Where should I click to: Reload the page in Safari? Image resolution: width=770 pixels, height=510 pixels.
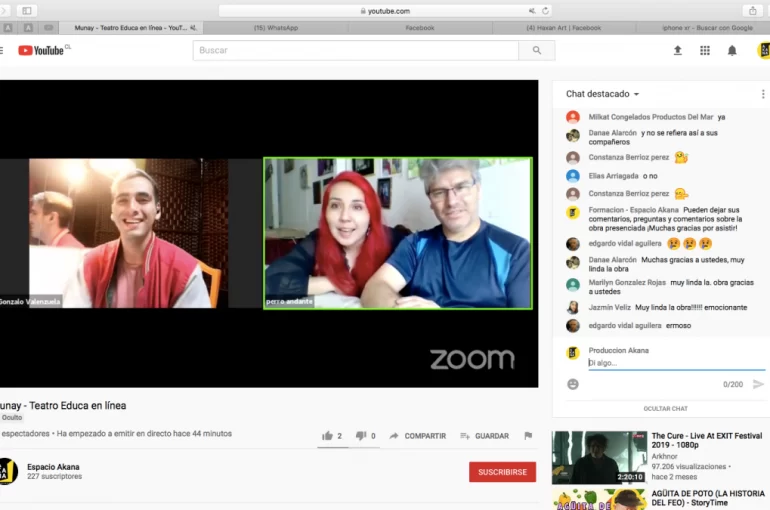pos(545,11)
